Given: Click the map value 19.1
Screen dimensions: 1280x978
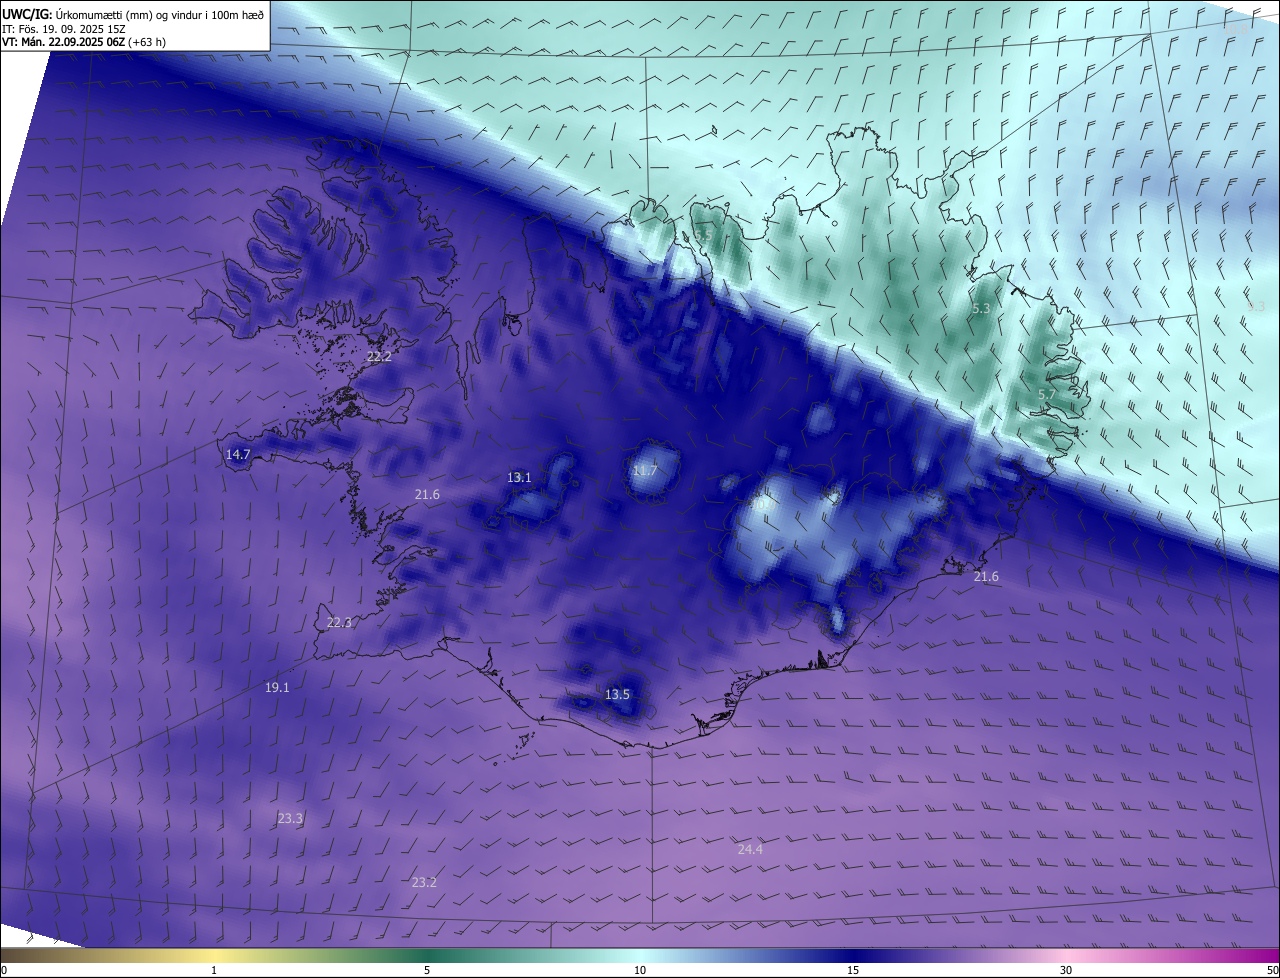Looking at the screenshot, I should 277,687.
